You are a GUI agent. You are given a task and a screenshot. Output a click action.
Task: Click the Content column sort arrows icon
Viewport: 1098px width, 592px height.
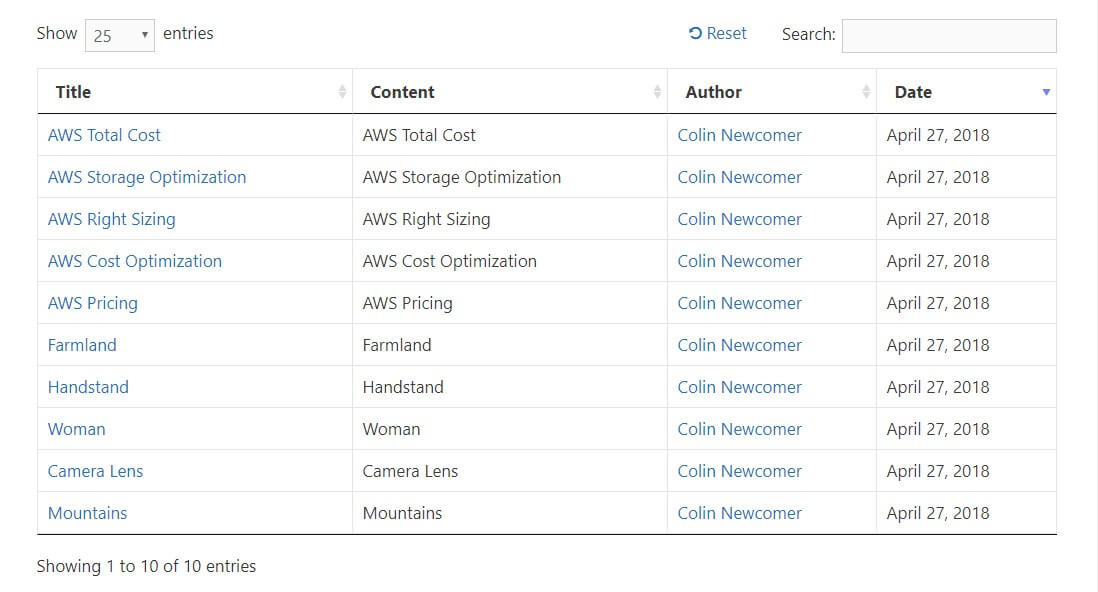pos(657,92)
